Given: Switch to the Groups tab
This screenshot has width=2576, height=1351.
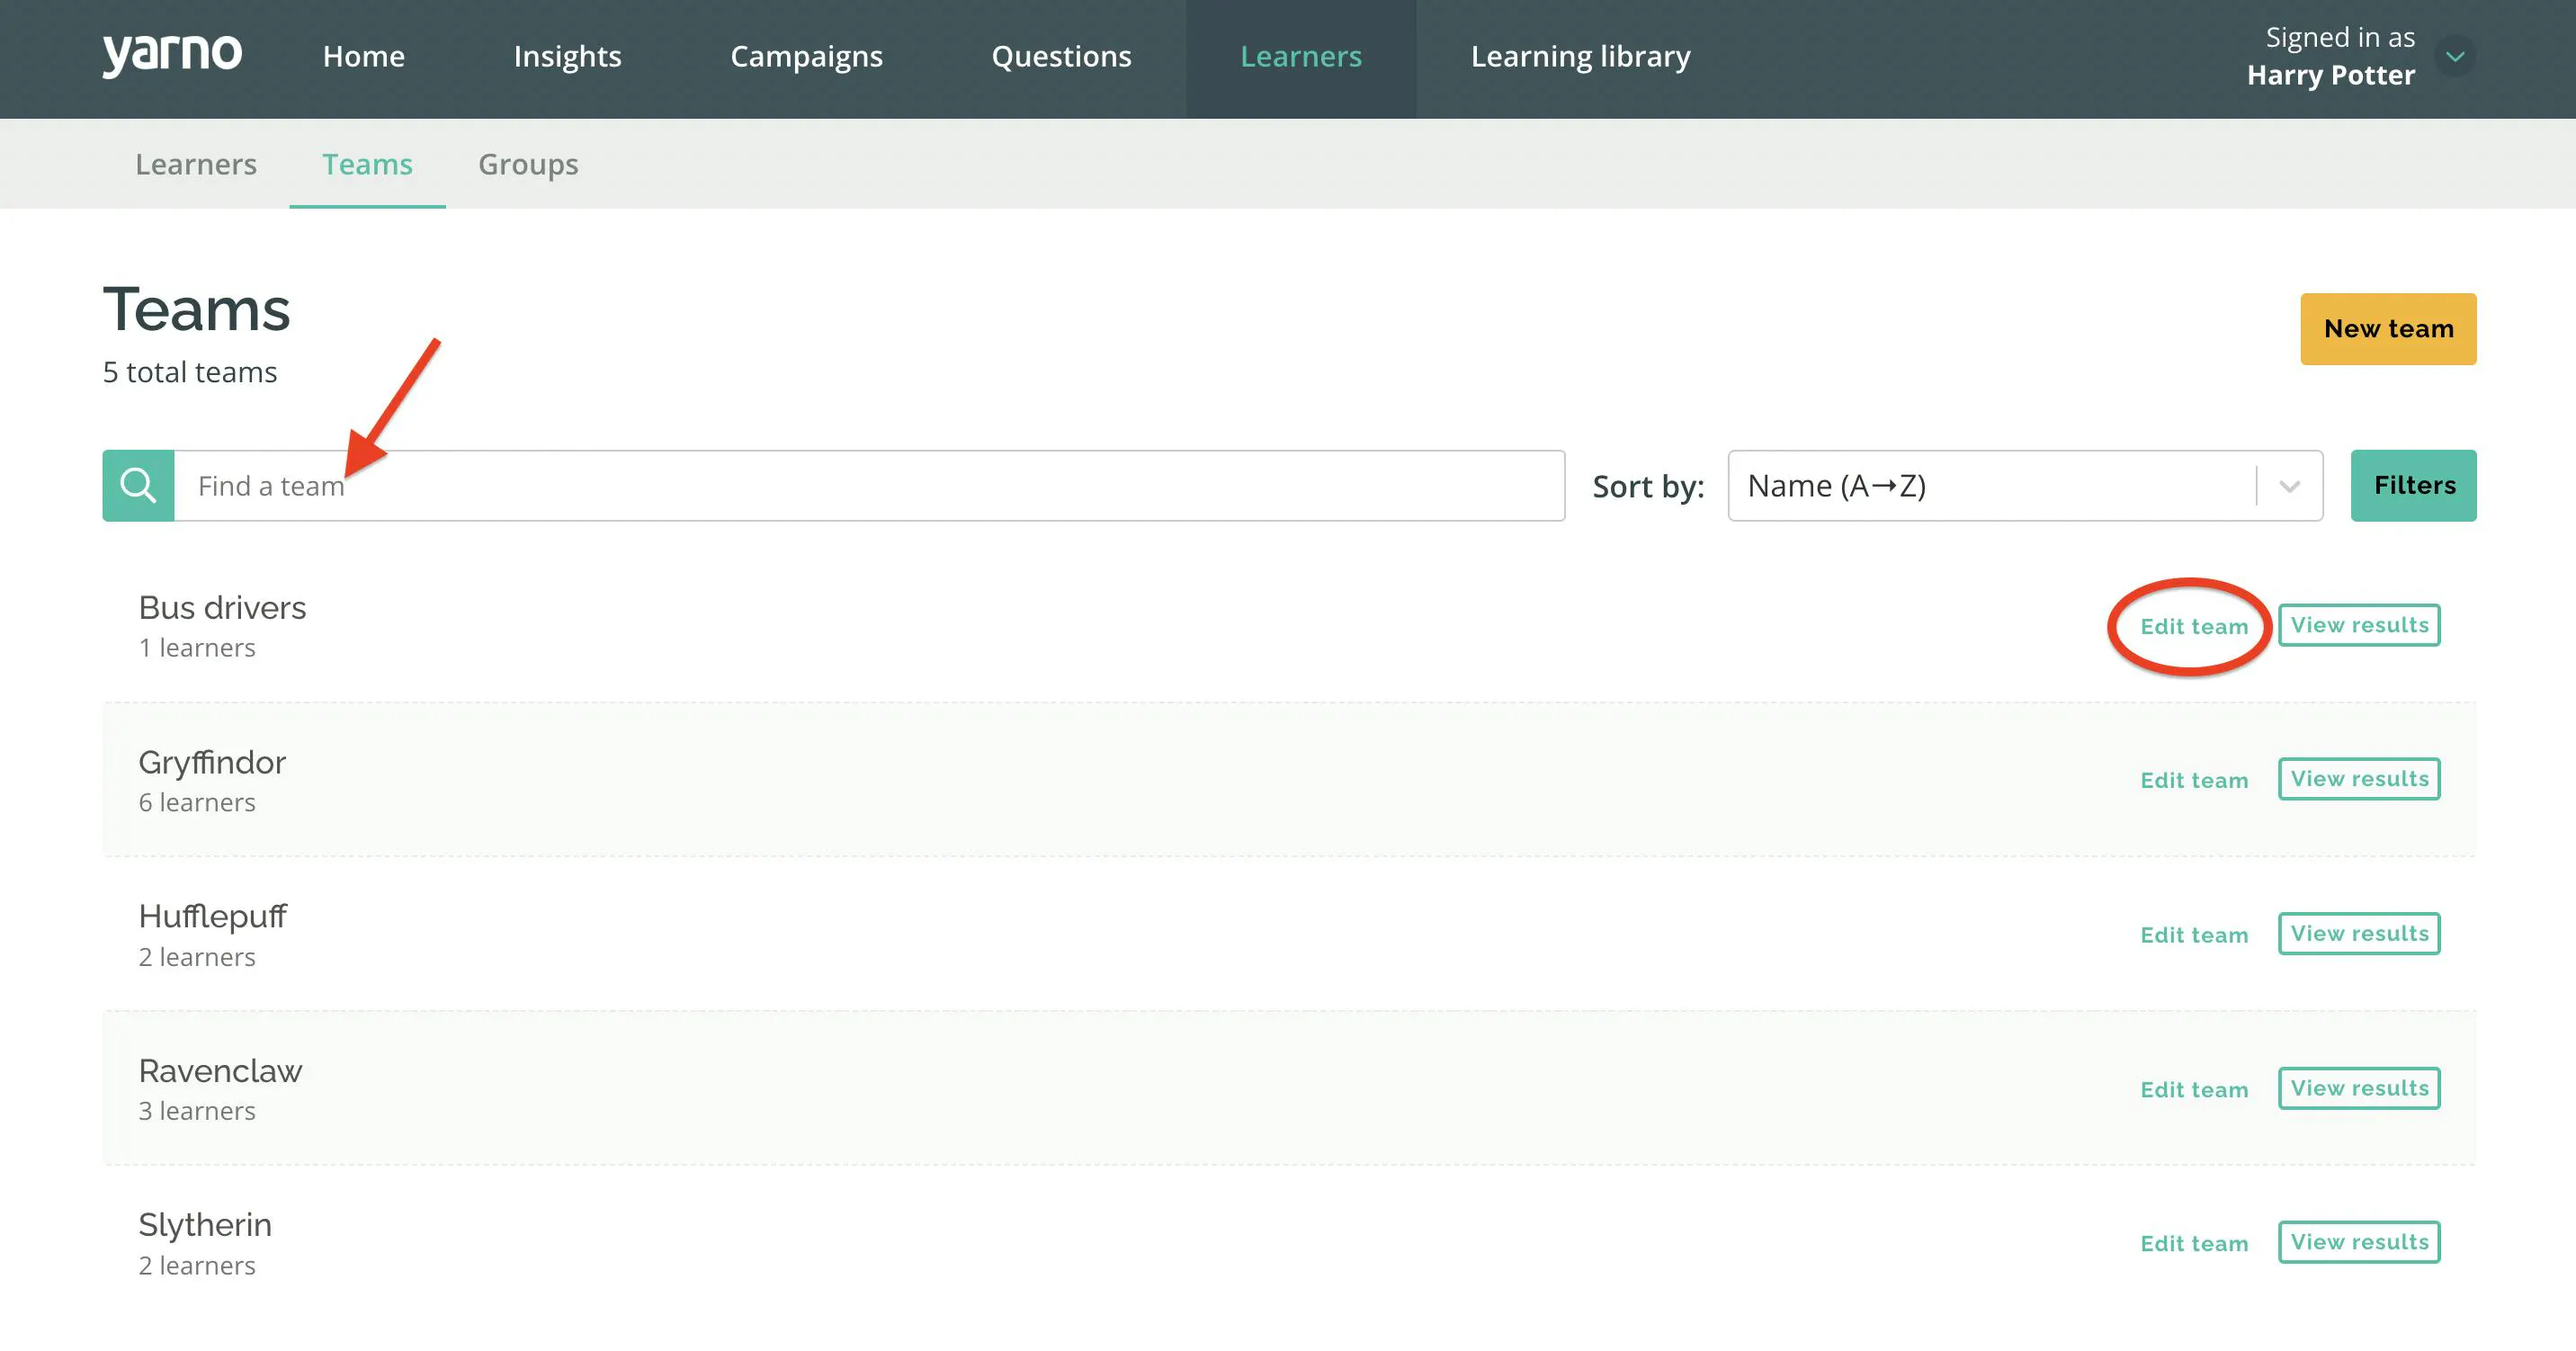Looking at the screenshot, I should click(x=528, y=164).
